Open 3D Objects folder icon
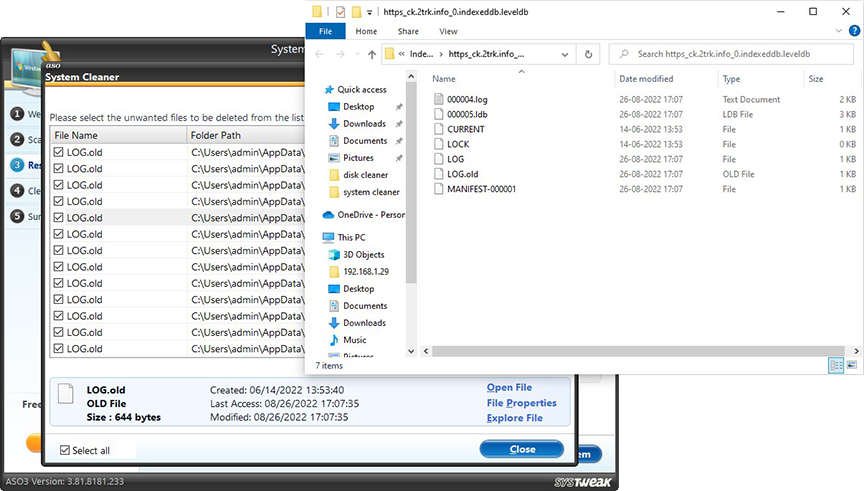Viewport: 864px width, 491px height. (334, 255)
